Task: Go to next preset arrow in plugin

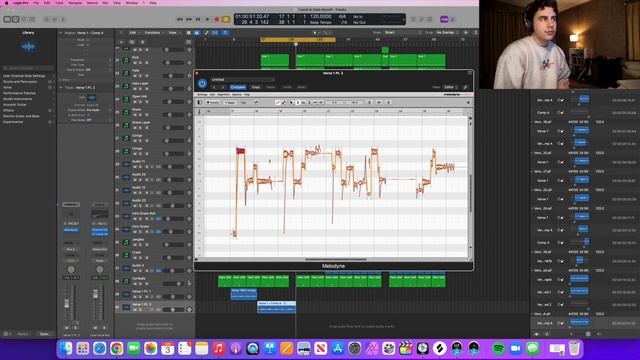Action: click(223, 87)
